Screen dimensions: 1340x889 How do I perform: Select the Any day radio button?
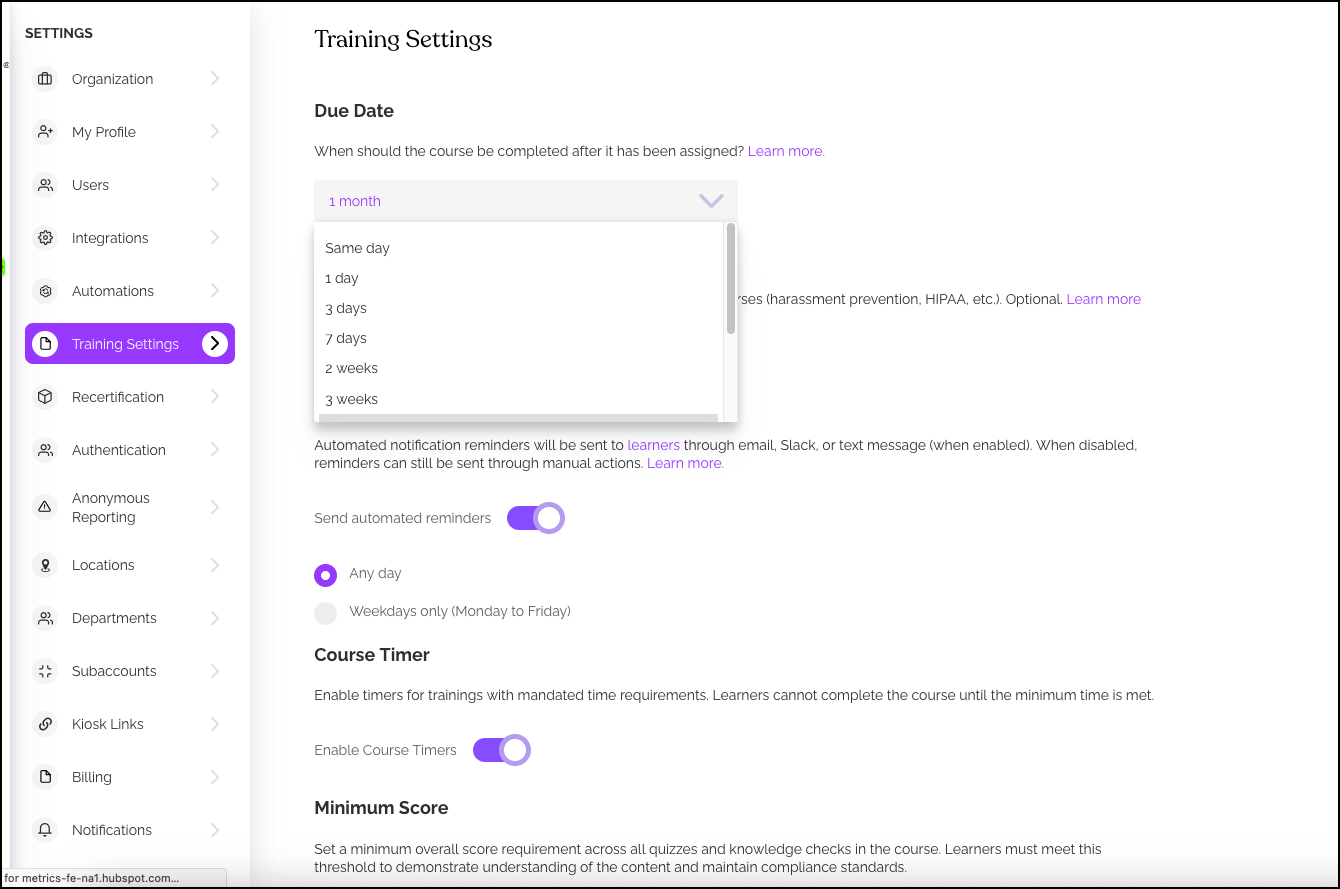click(326, 575)
